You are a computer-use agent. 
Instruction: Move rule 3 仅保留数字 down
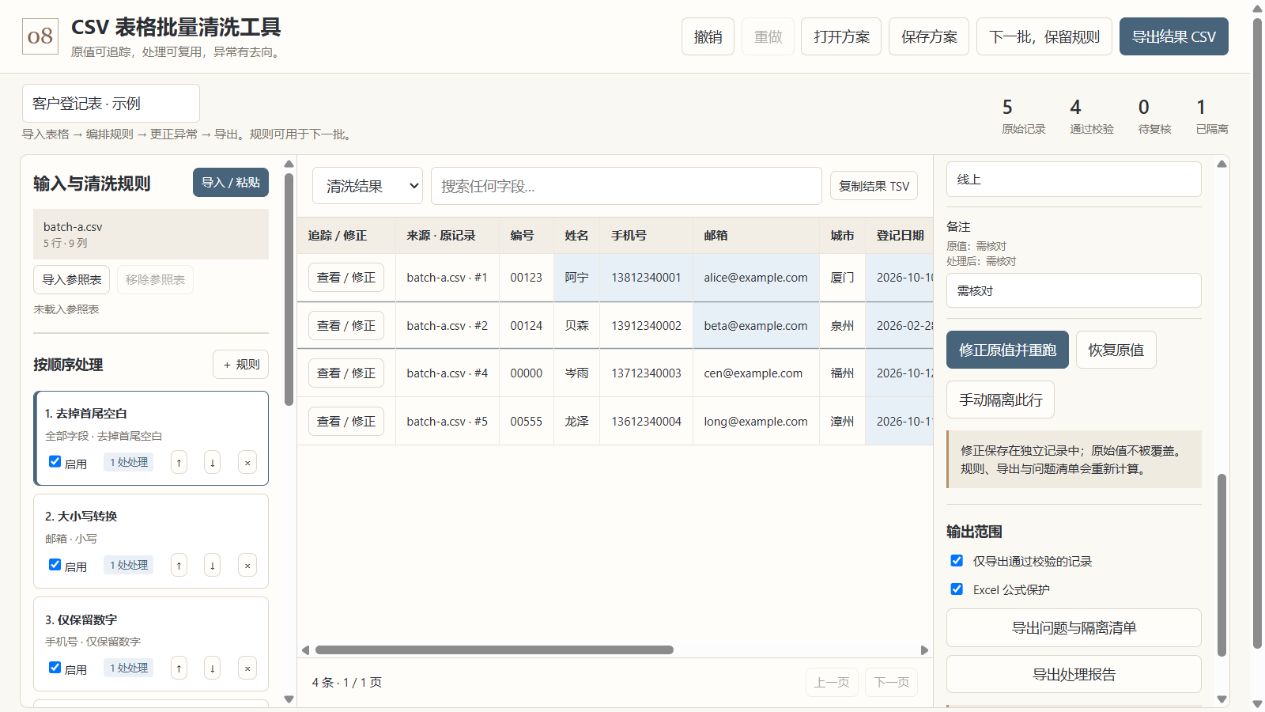[x=213, y=668]
